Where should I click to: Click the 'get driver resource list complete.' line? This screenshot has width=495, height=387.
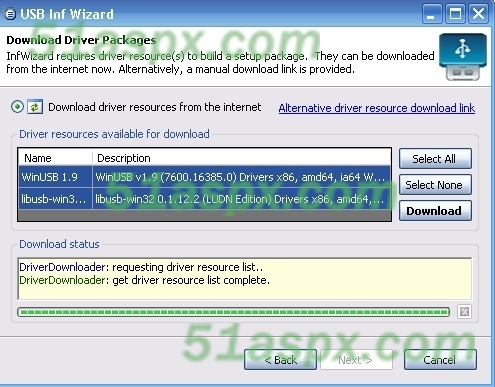click(x=144, y=280)
